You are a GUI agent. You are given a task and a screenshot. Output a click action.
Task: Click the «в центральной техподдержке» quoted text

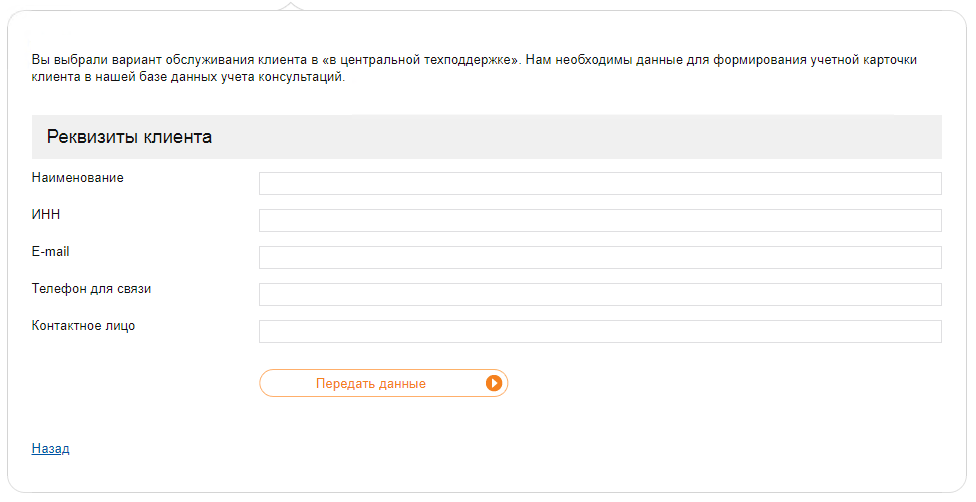[x=421, y=60]
